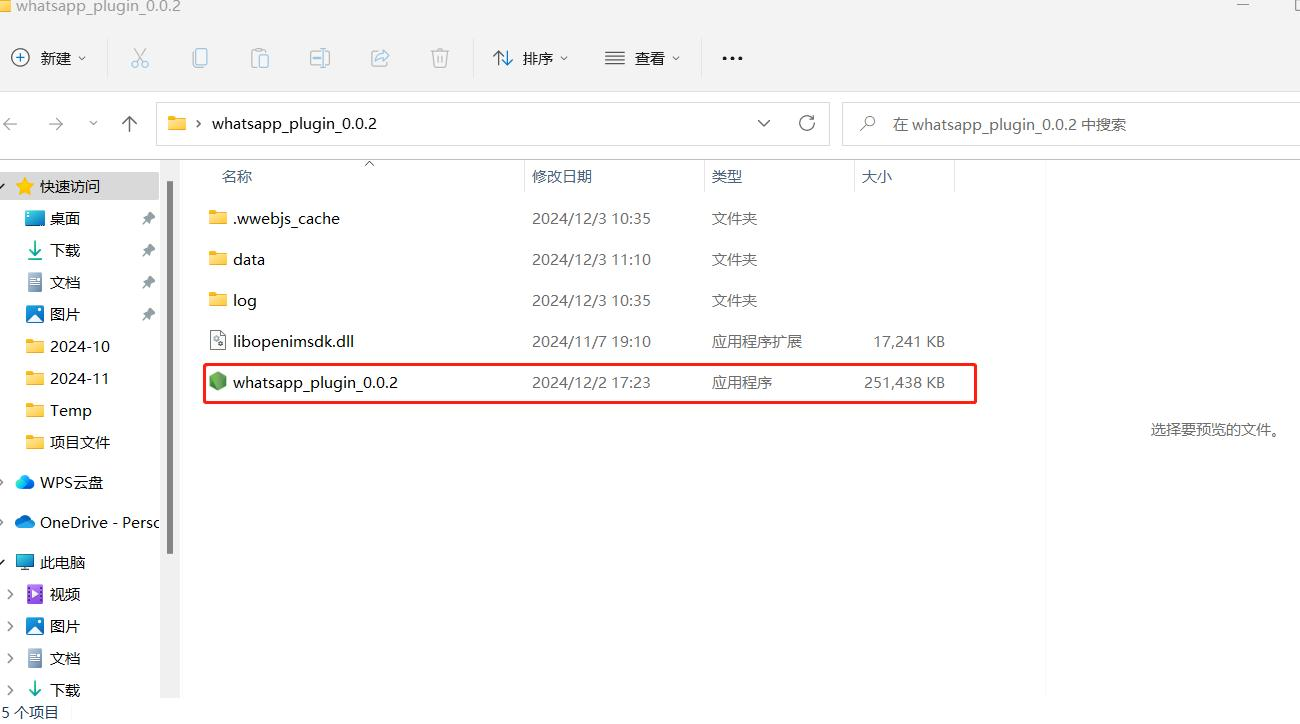Click the green whatsapp_plugin_0.0.2 app icon
The image size is (1300, 724).
pos(218,382)
